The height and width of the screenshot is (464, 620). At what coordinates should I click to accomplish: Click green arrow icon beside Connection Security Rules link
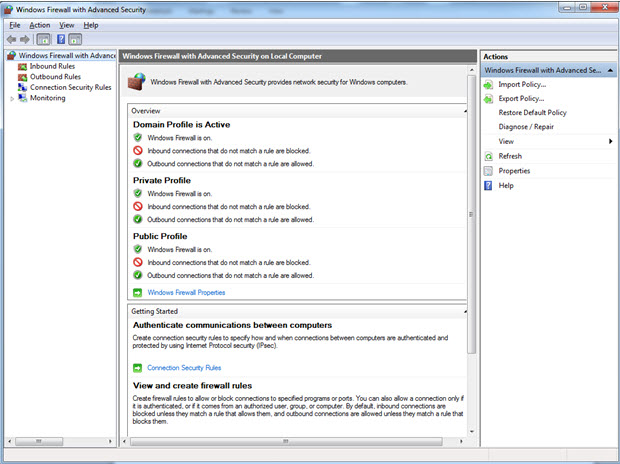click(138, 368)
